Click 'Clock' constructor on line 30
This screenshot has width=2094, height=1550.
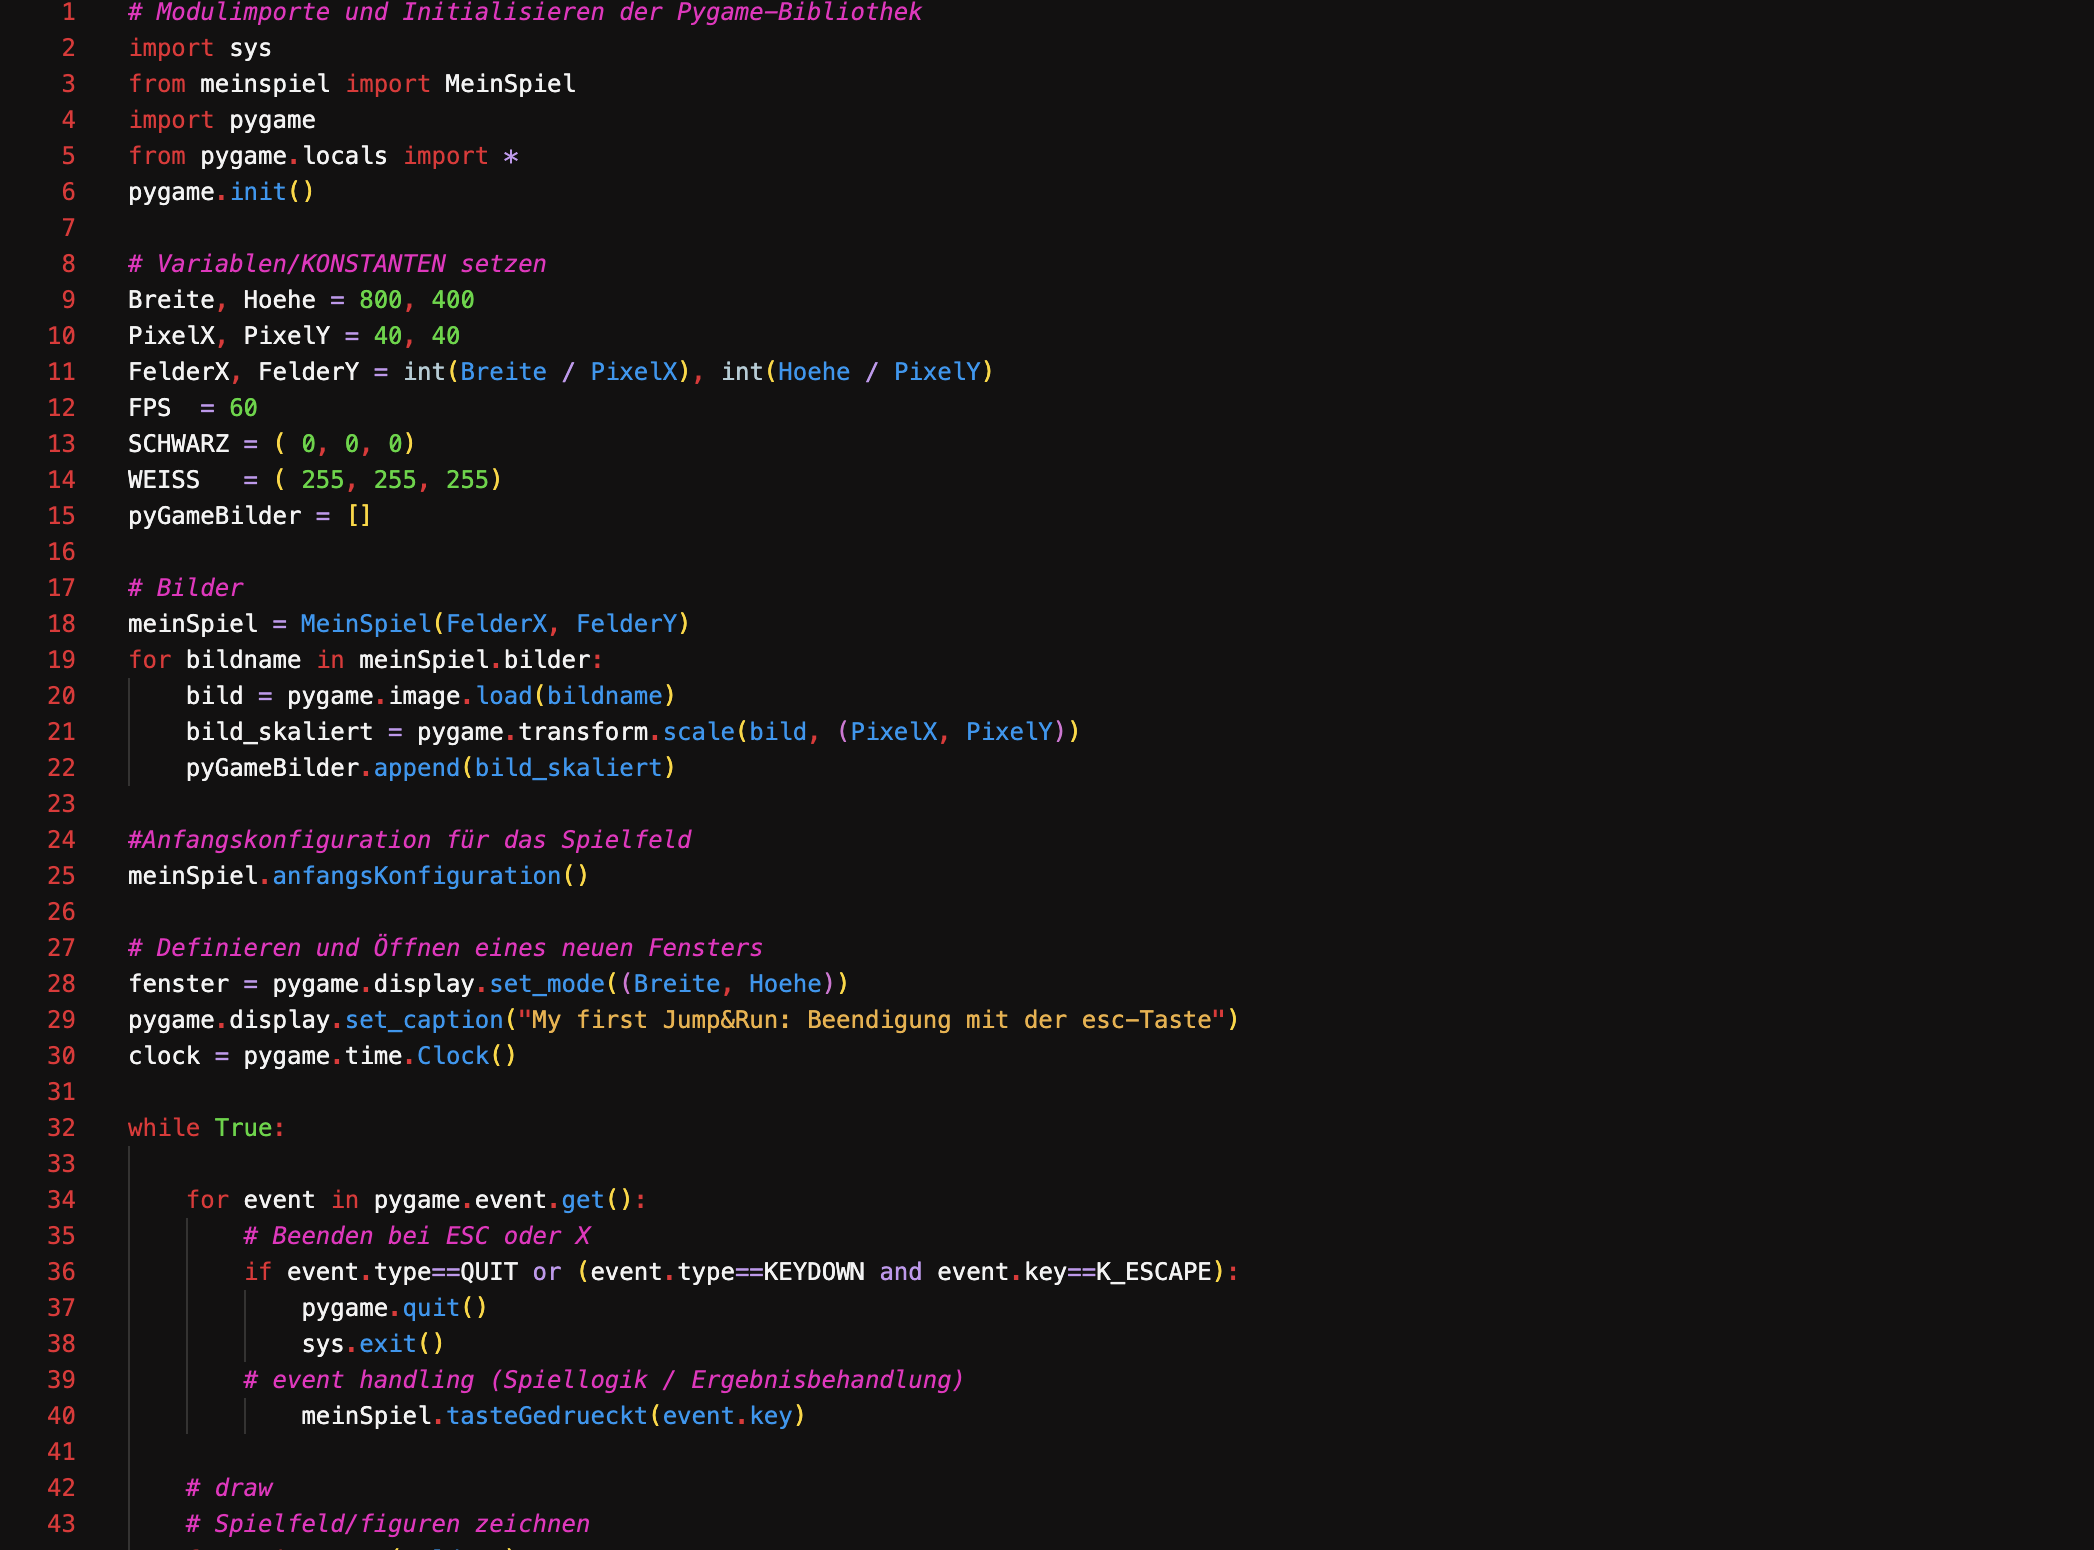452,1056
